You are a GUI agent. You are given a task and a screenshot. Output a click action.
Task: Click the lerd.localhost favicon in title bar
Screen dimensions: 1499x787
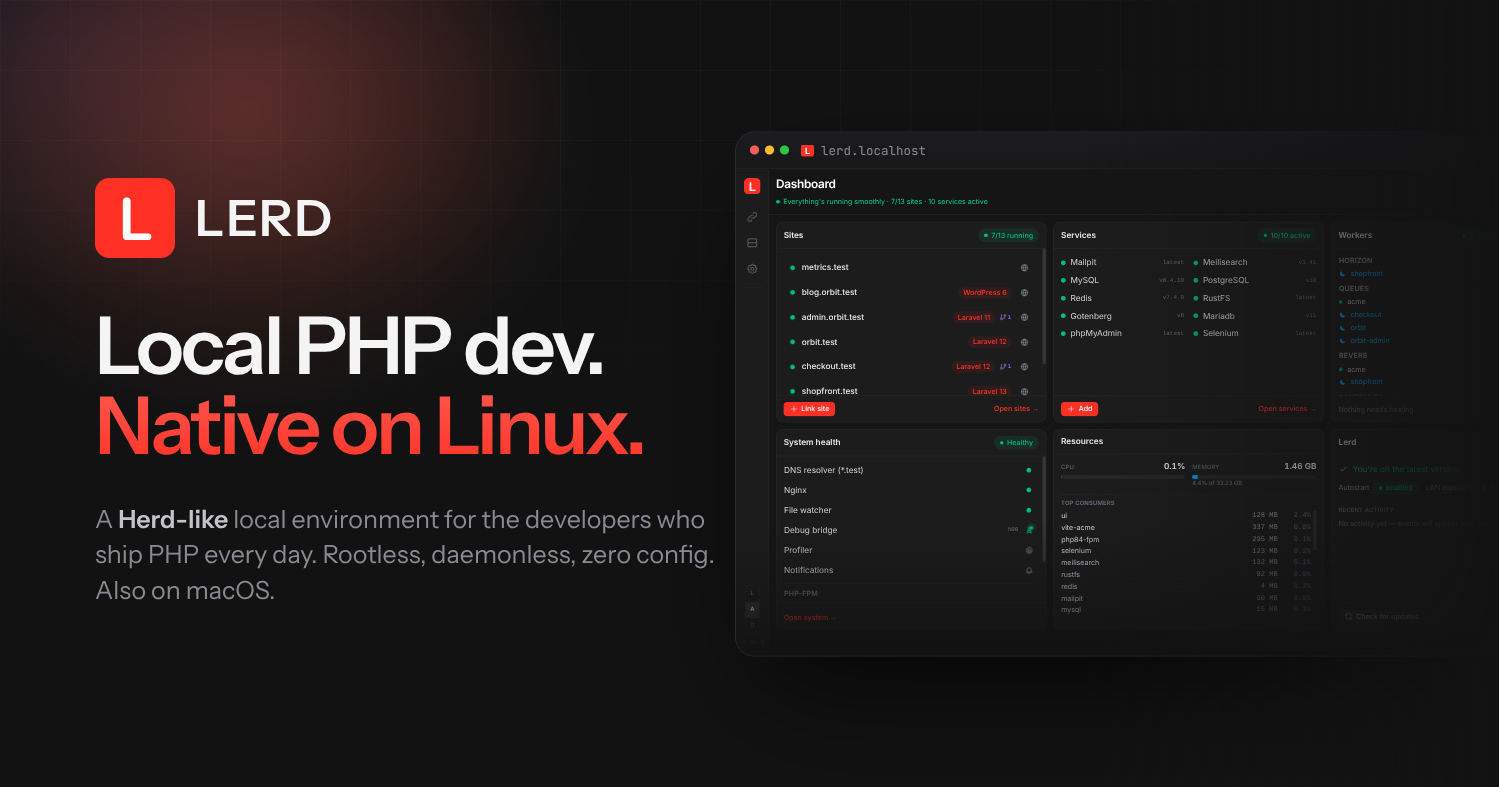click(x=807, y=151)
